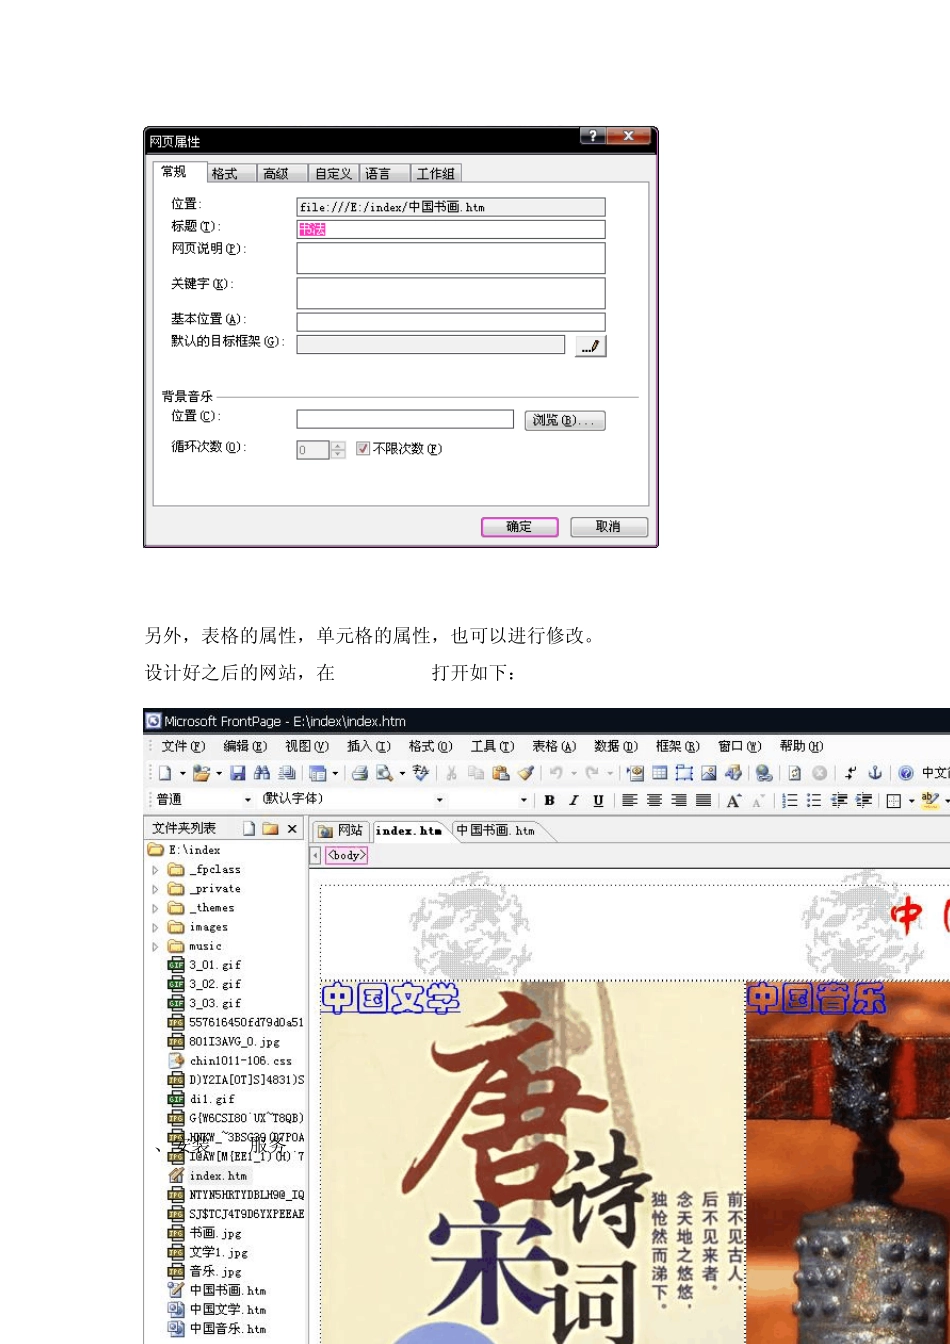Image resolution: width=950 pixels, height=1344 pixels.
Task: Expand the music folder
Action: coord(155,946)
